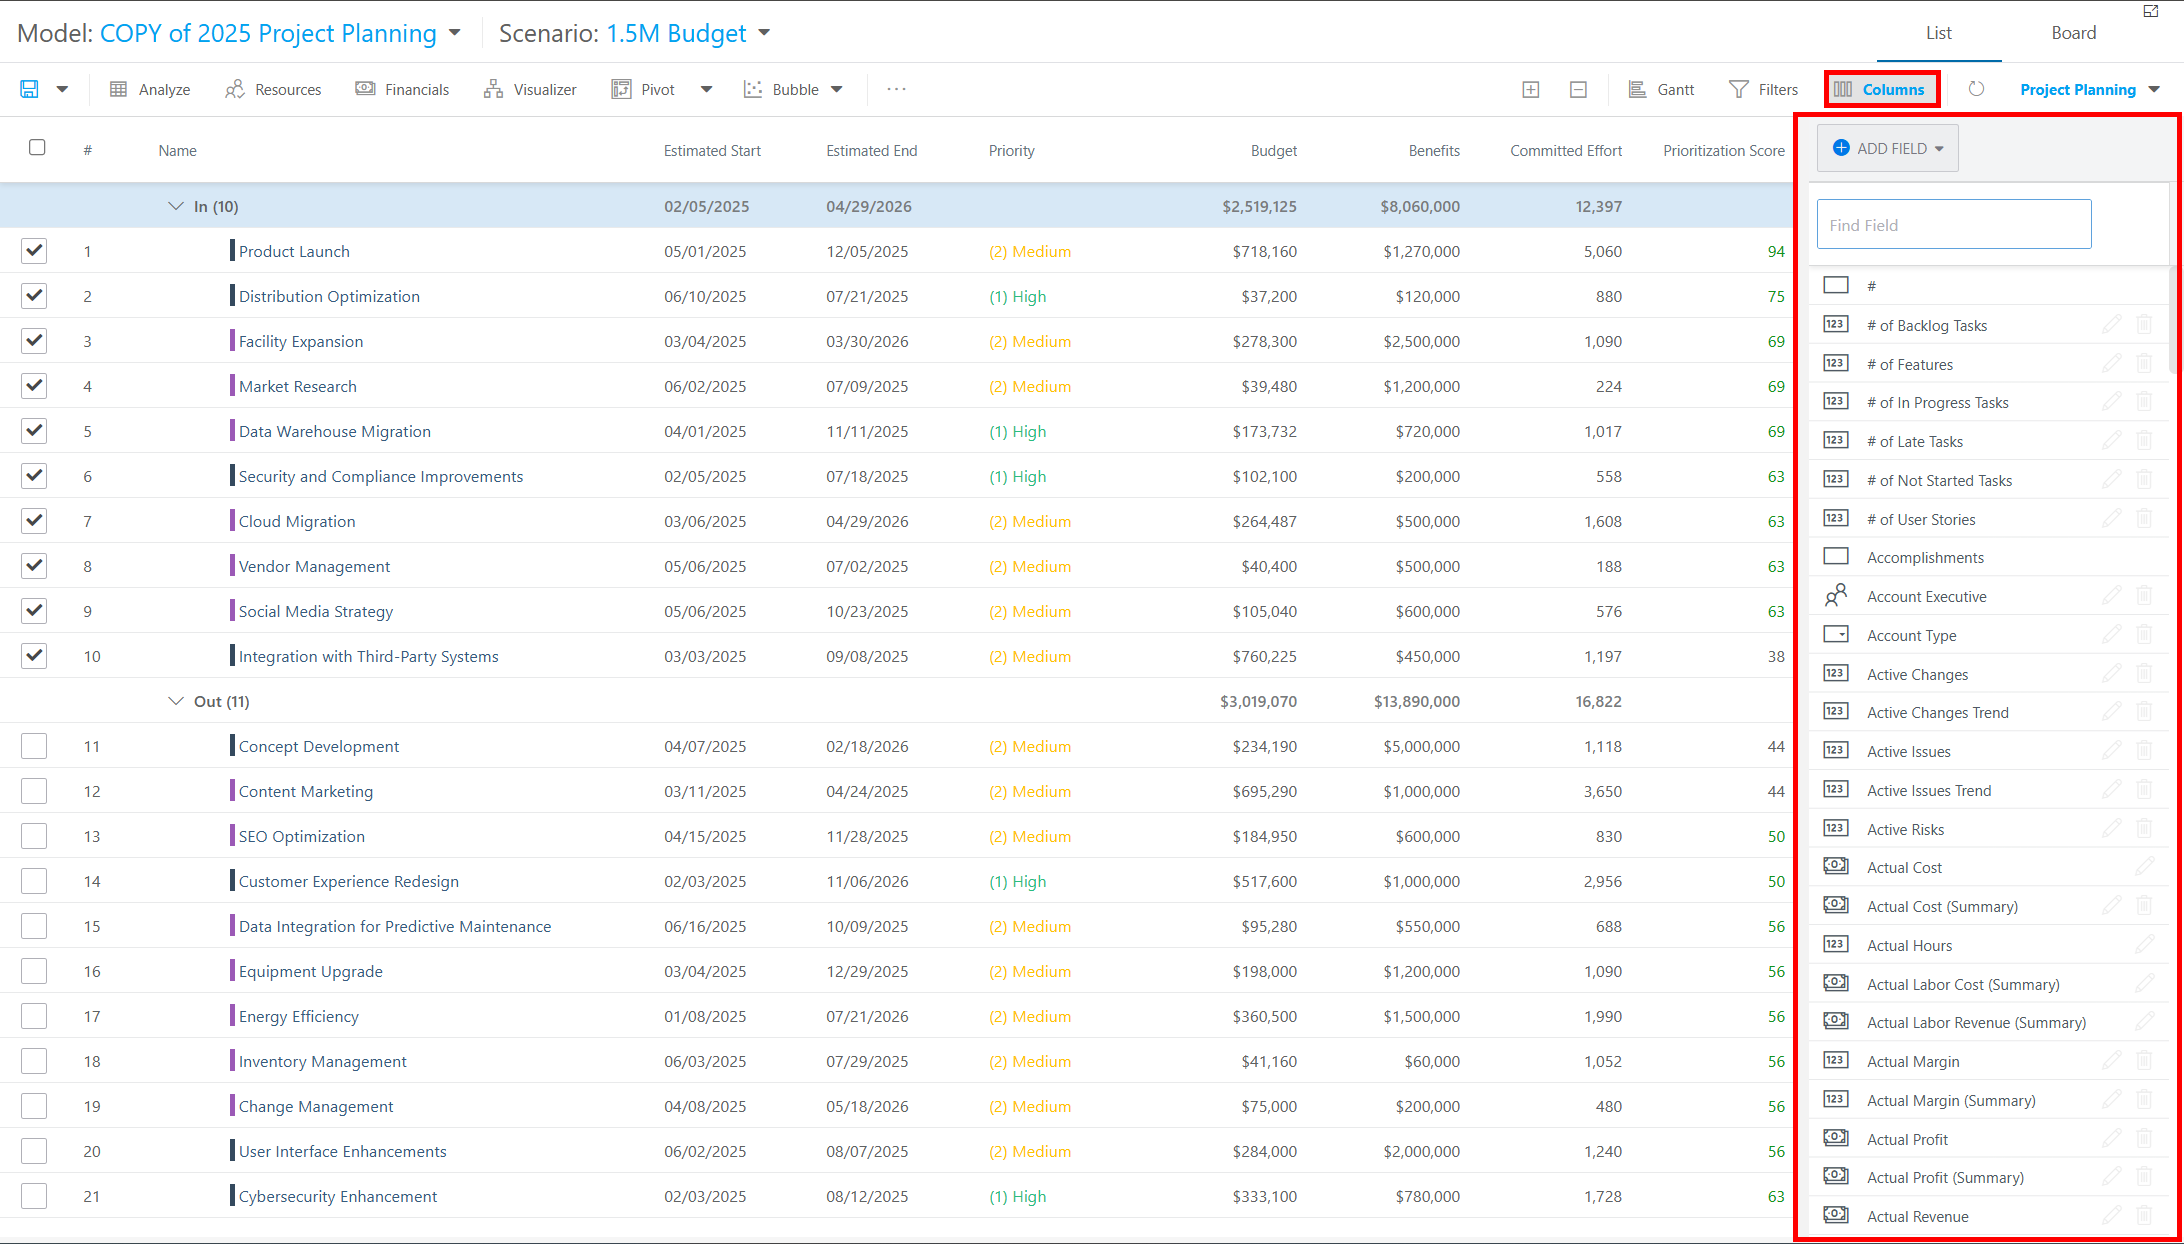2184x1244 pixels.
Task: Launch the Visualizer
Action: [x=530, y=89]
